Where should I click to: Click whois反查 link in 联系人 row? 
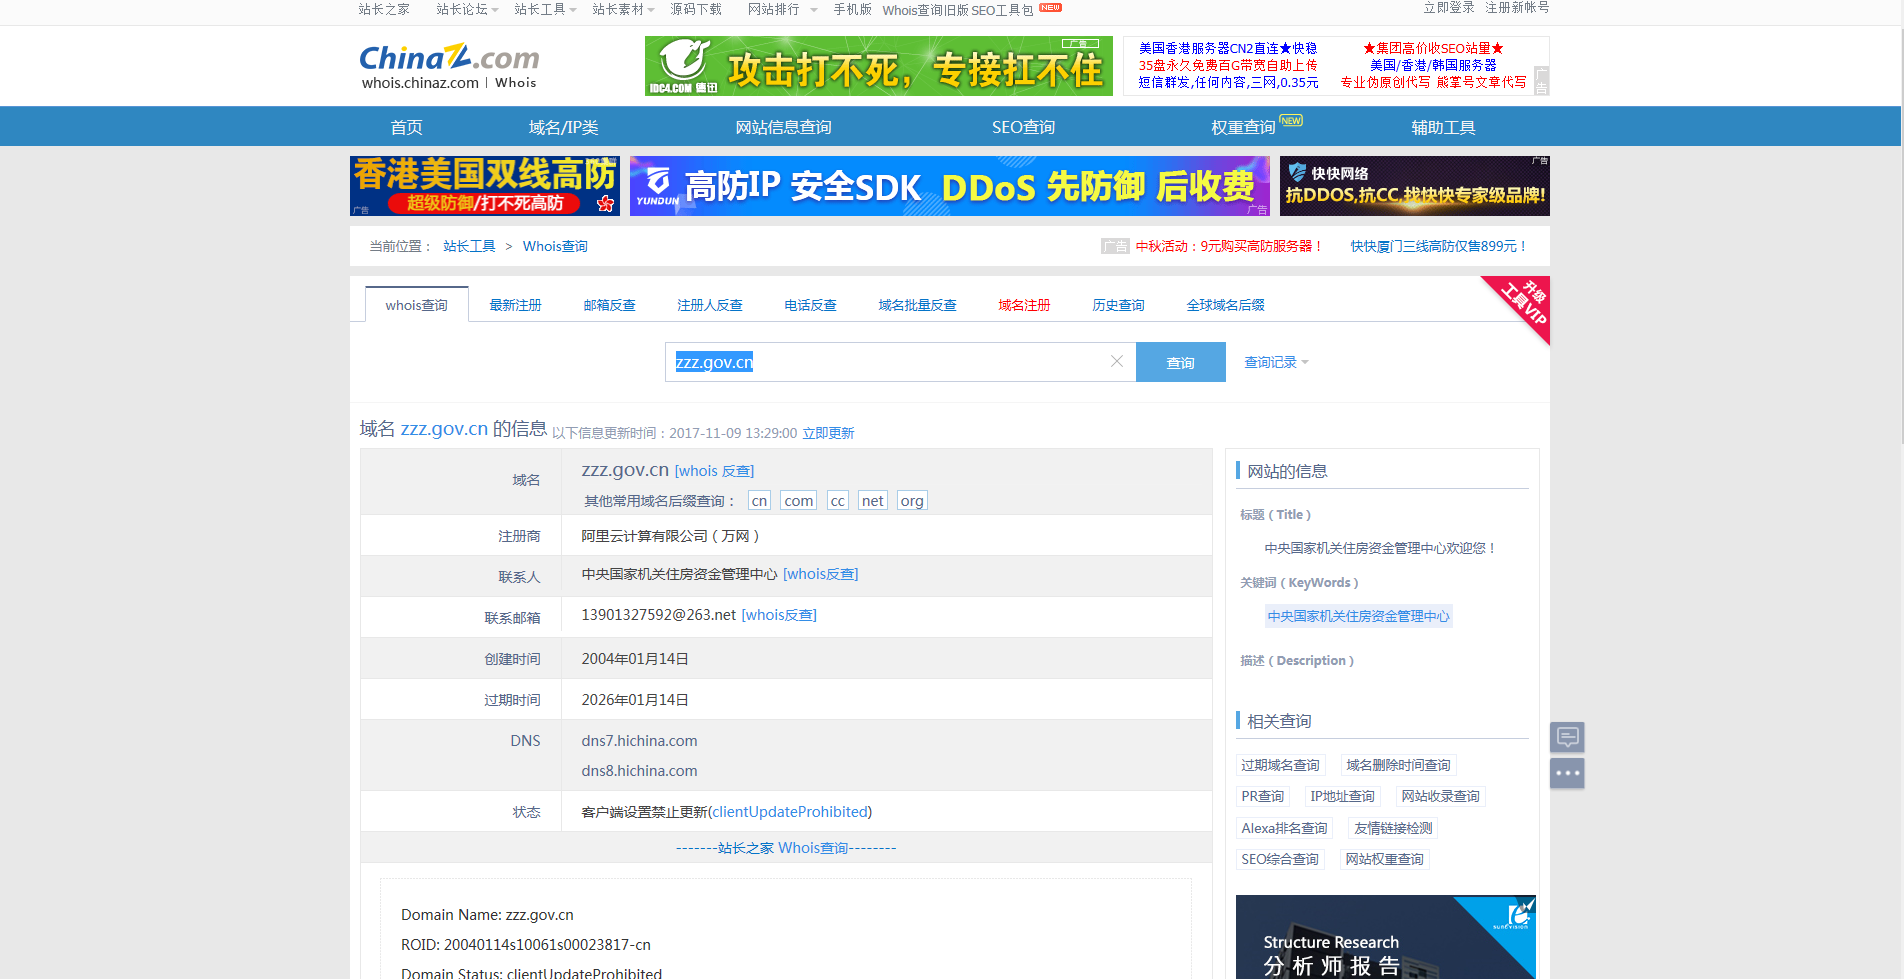[820, 574]
